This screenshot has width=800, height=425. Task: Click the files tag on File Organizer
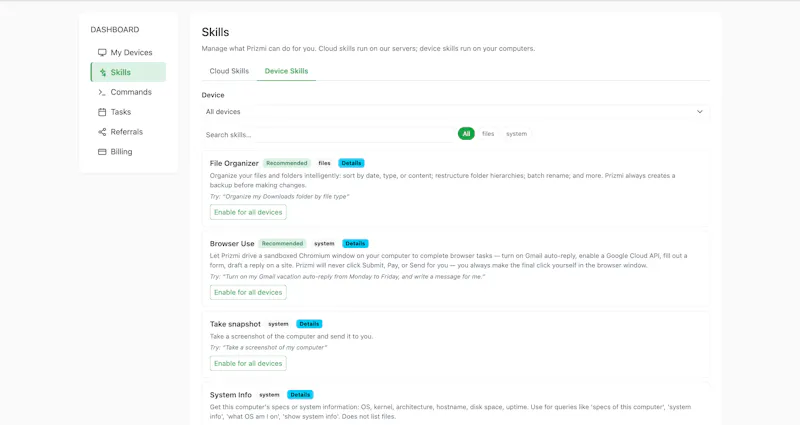pyautogui.click(x=324, y=163)
